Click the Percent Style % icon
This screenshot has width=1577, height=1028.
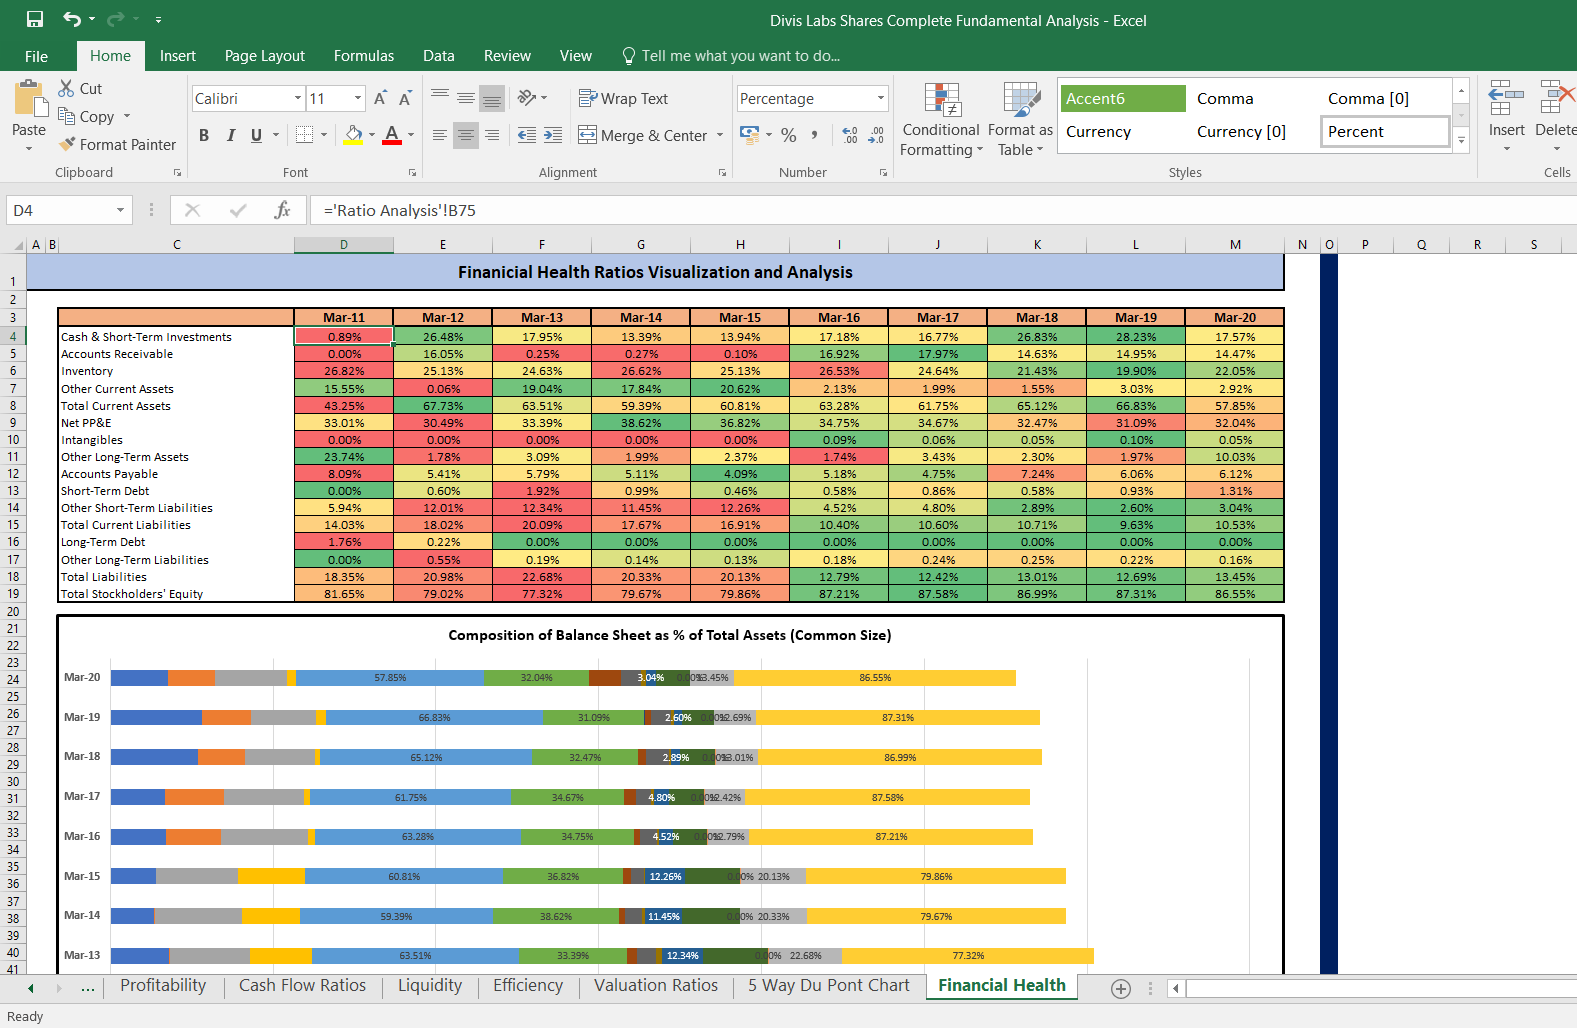(x=789, y=134)
